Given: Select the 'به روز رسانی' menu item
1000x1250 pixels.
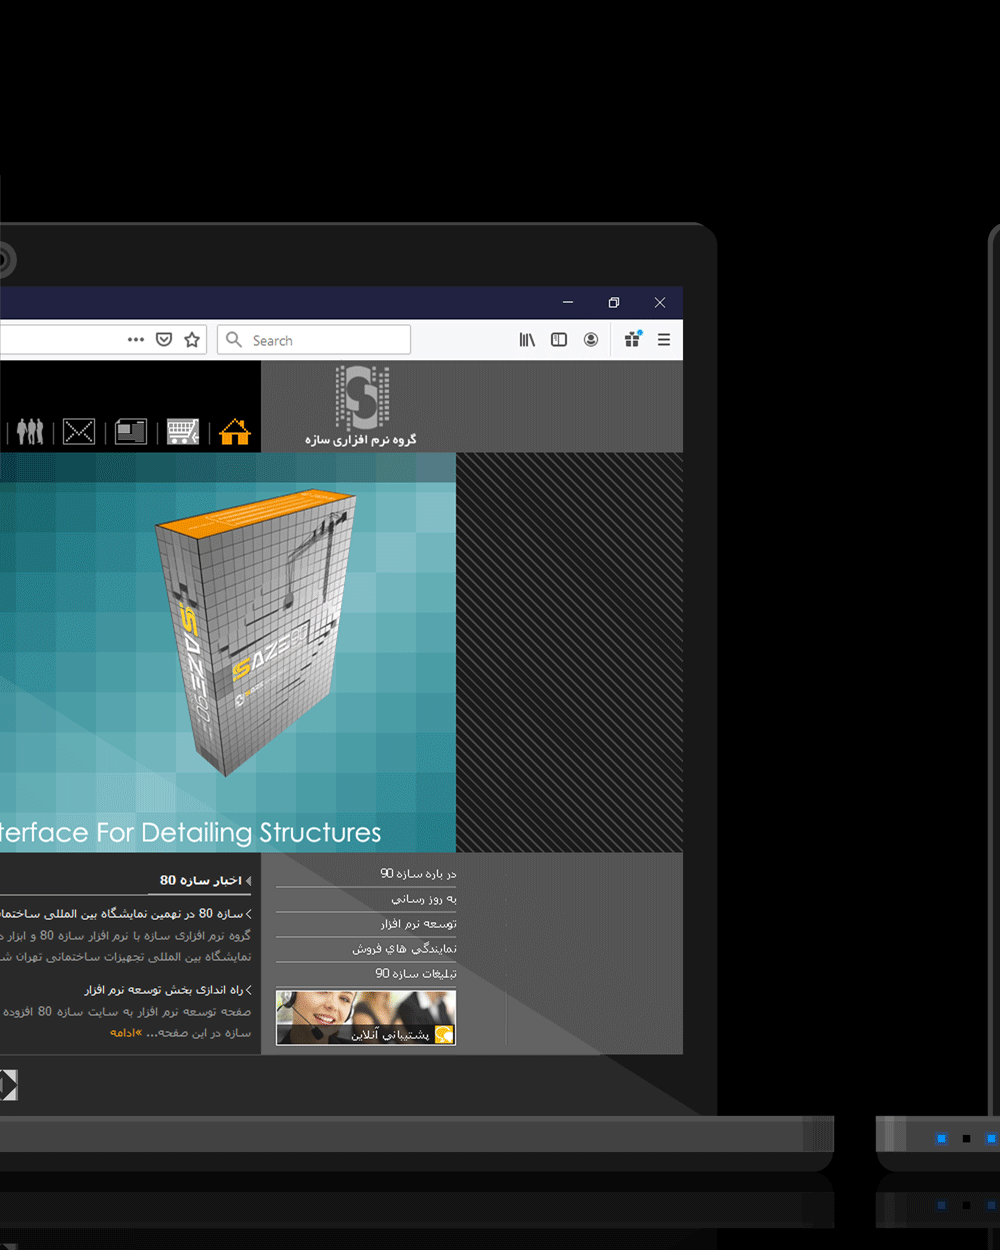Looking at the screenshot, I should point(424,899).
